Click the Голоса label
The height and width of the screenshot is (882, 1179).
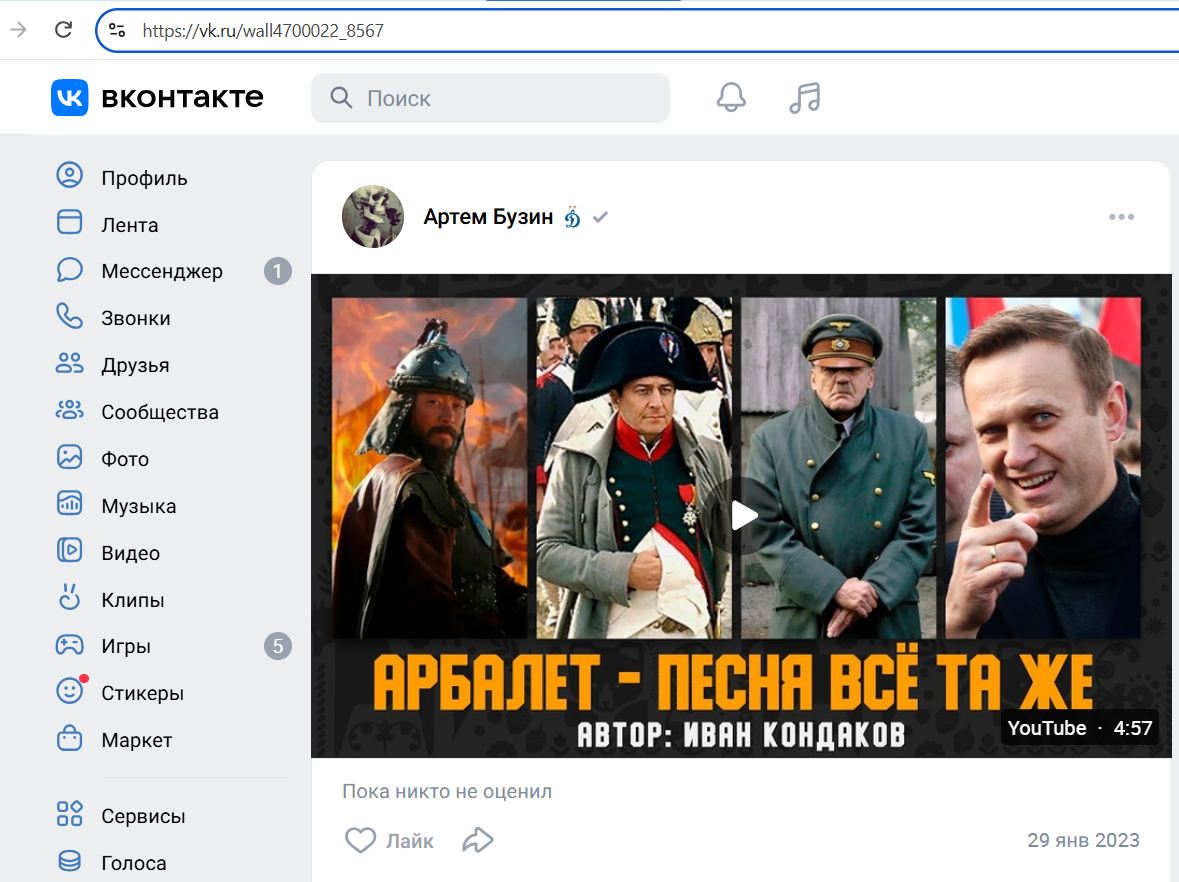tap(133, 863)
